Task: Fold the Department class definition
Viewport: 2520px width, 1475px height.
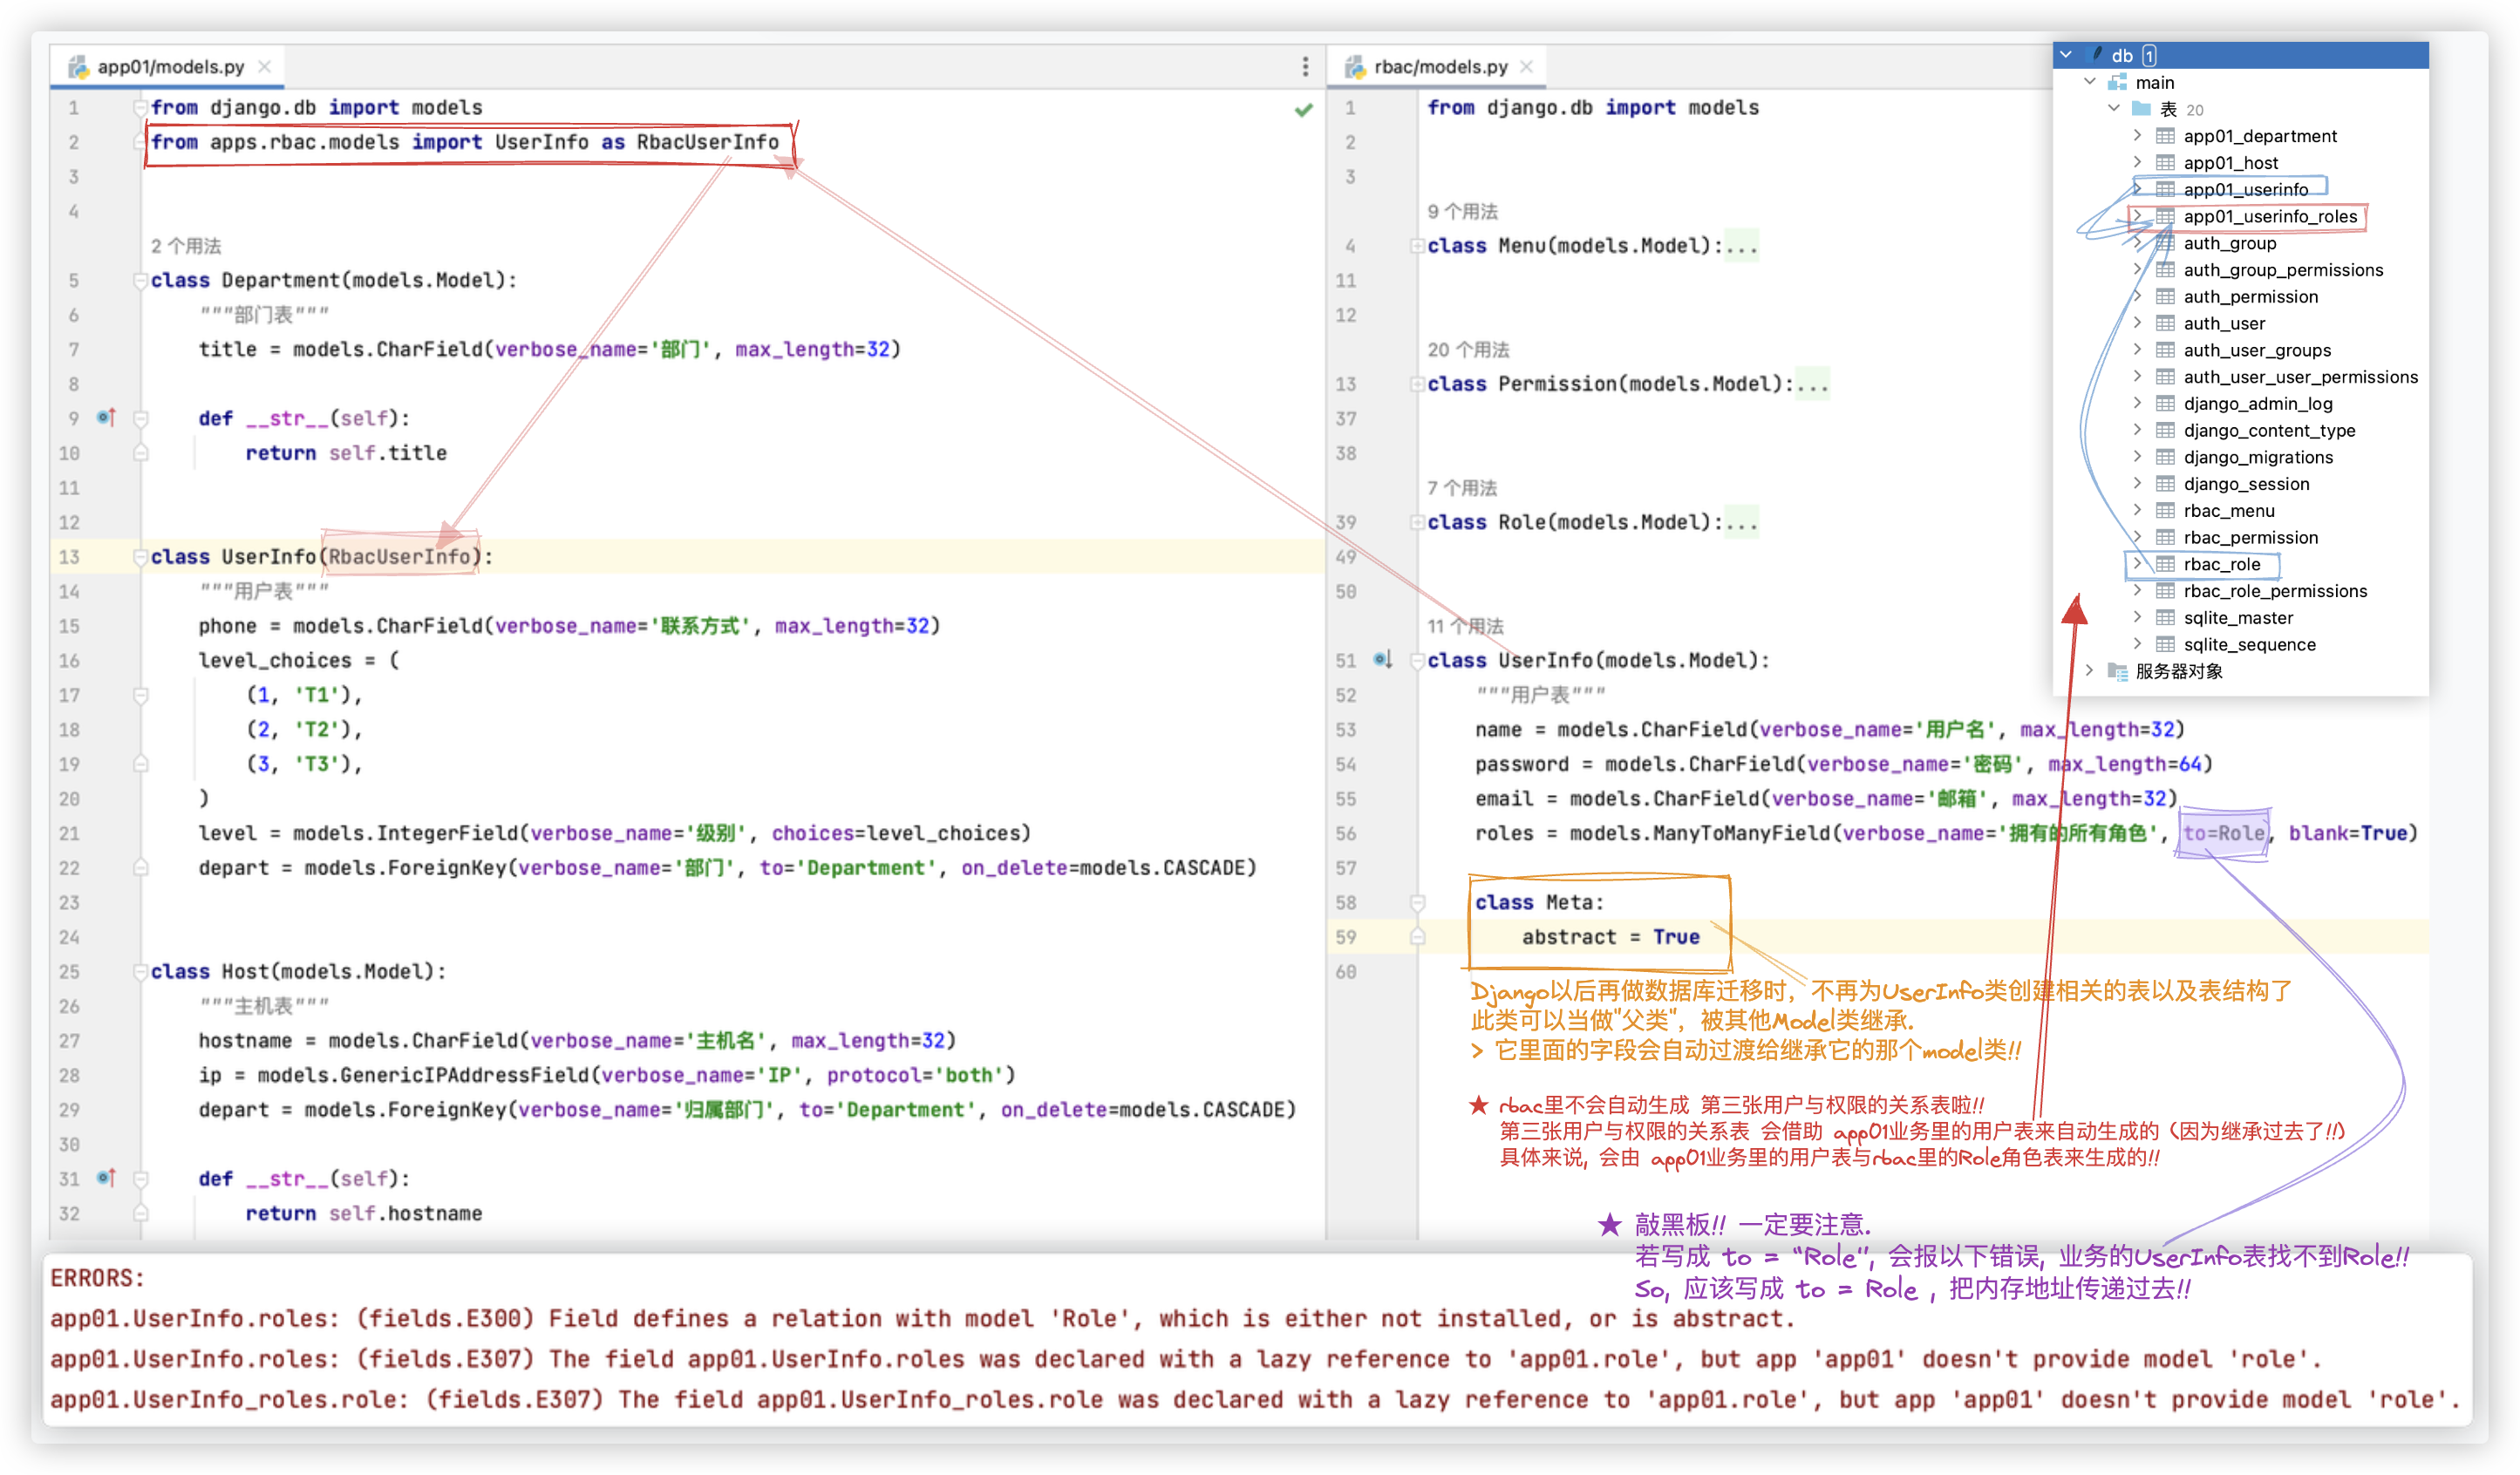Action: point(140,280)
